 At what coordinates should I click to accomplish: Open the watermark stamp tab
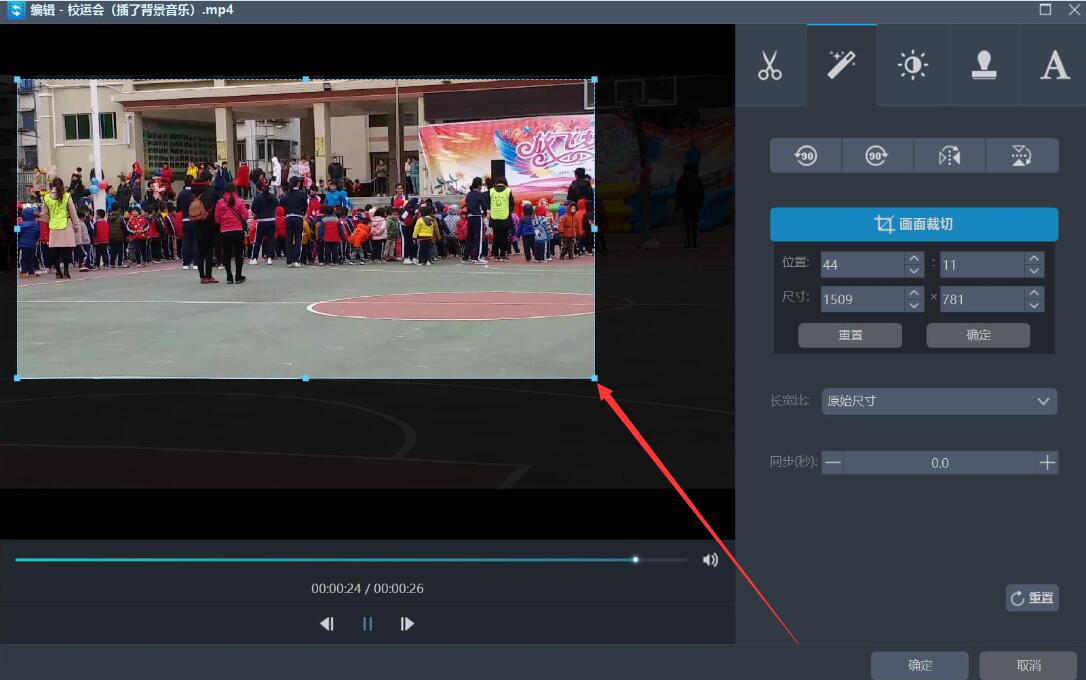pos(984,66)
